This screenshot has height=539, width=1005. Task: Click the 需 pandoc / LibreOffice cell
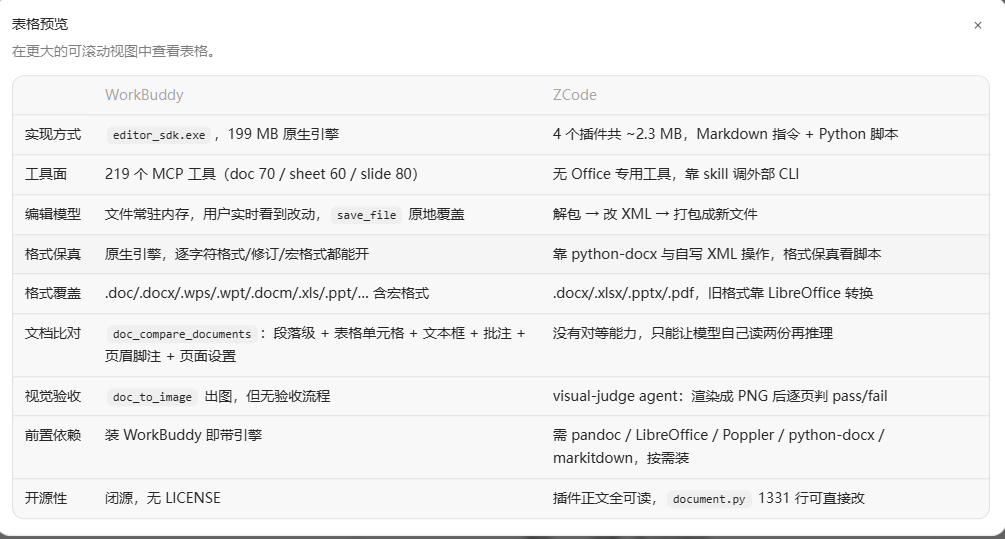pos(718,447)
